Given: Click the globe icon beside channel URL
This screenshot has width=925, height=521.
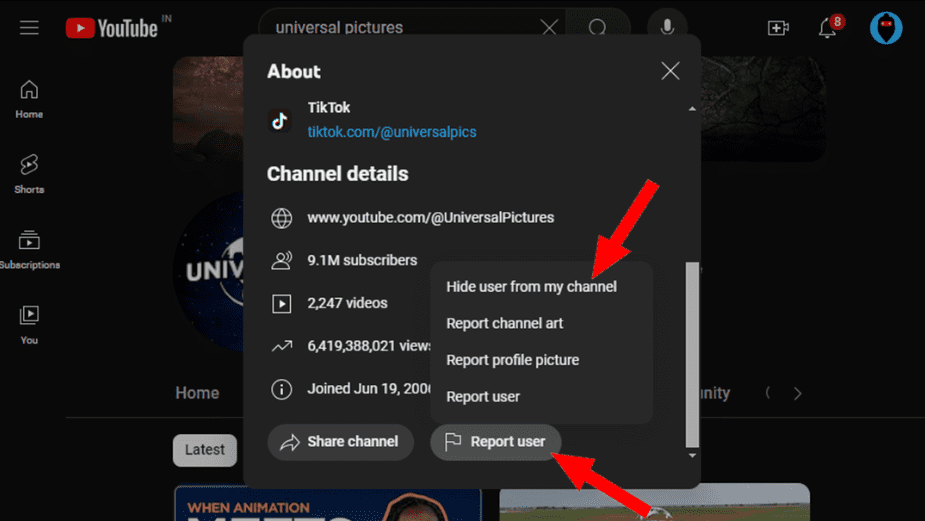Looking at the screenshot, I should [x=281, y=218].
